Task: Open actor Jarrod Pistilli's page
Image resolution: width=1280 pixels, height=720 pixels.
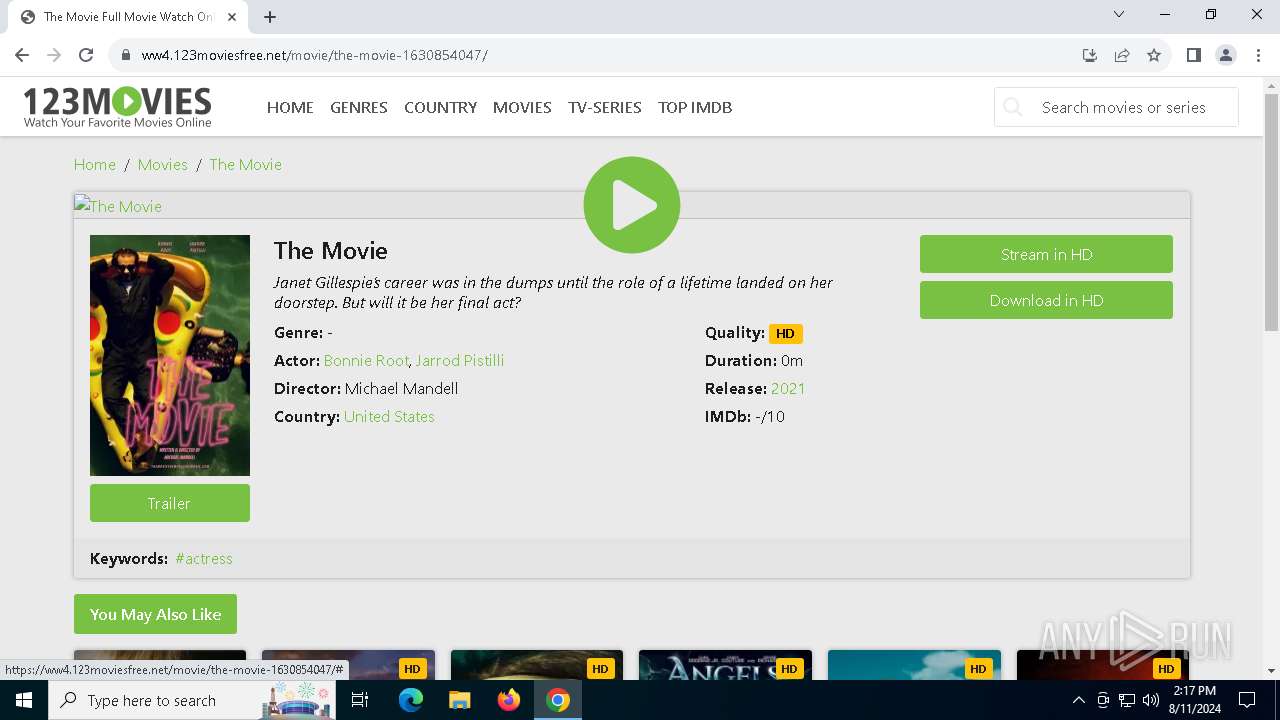Action: pos(460,360)
